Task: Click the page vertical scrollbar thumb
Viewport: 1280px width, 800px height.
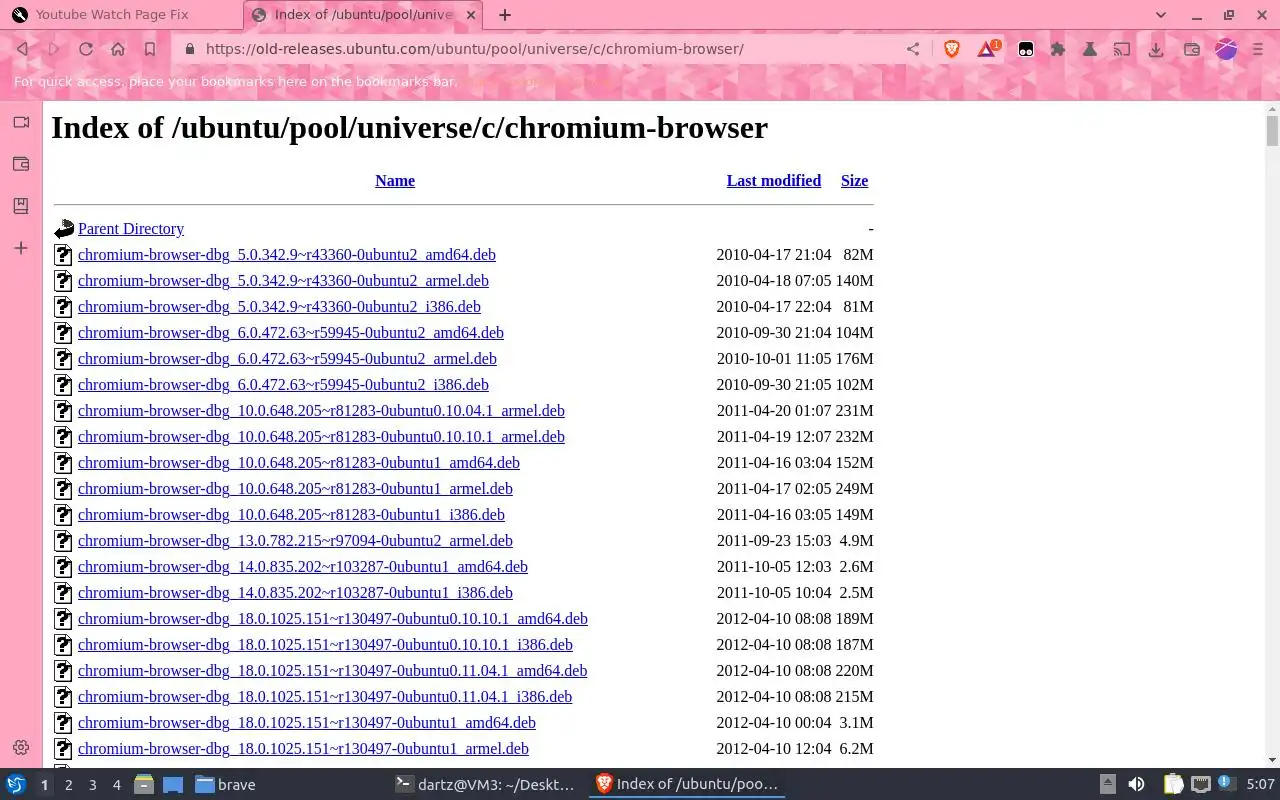Action: tap(1272, 131)
